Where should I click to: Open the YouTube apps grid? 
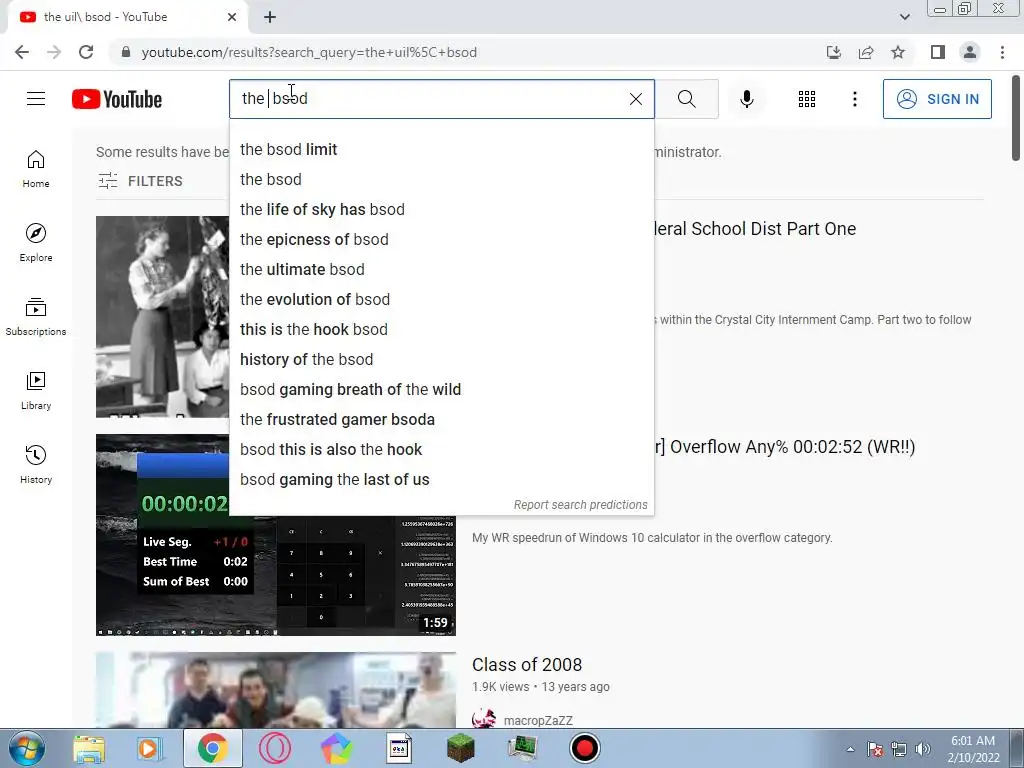[807, 99]
